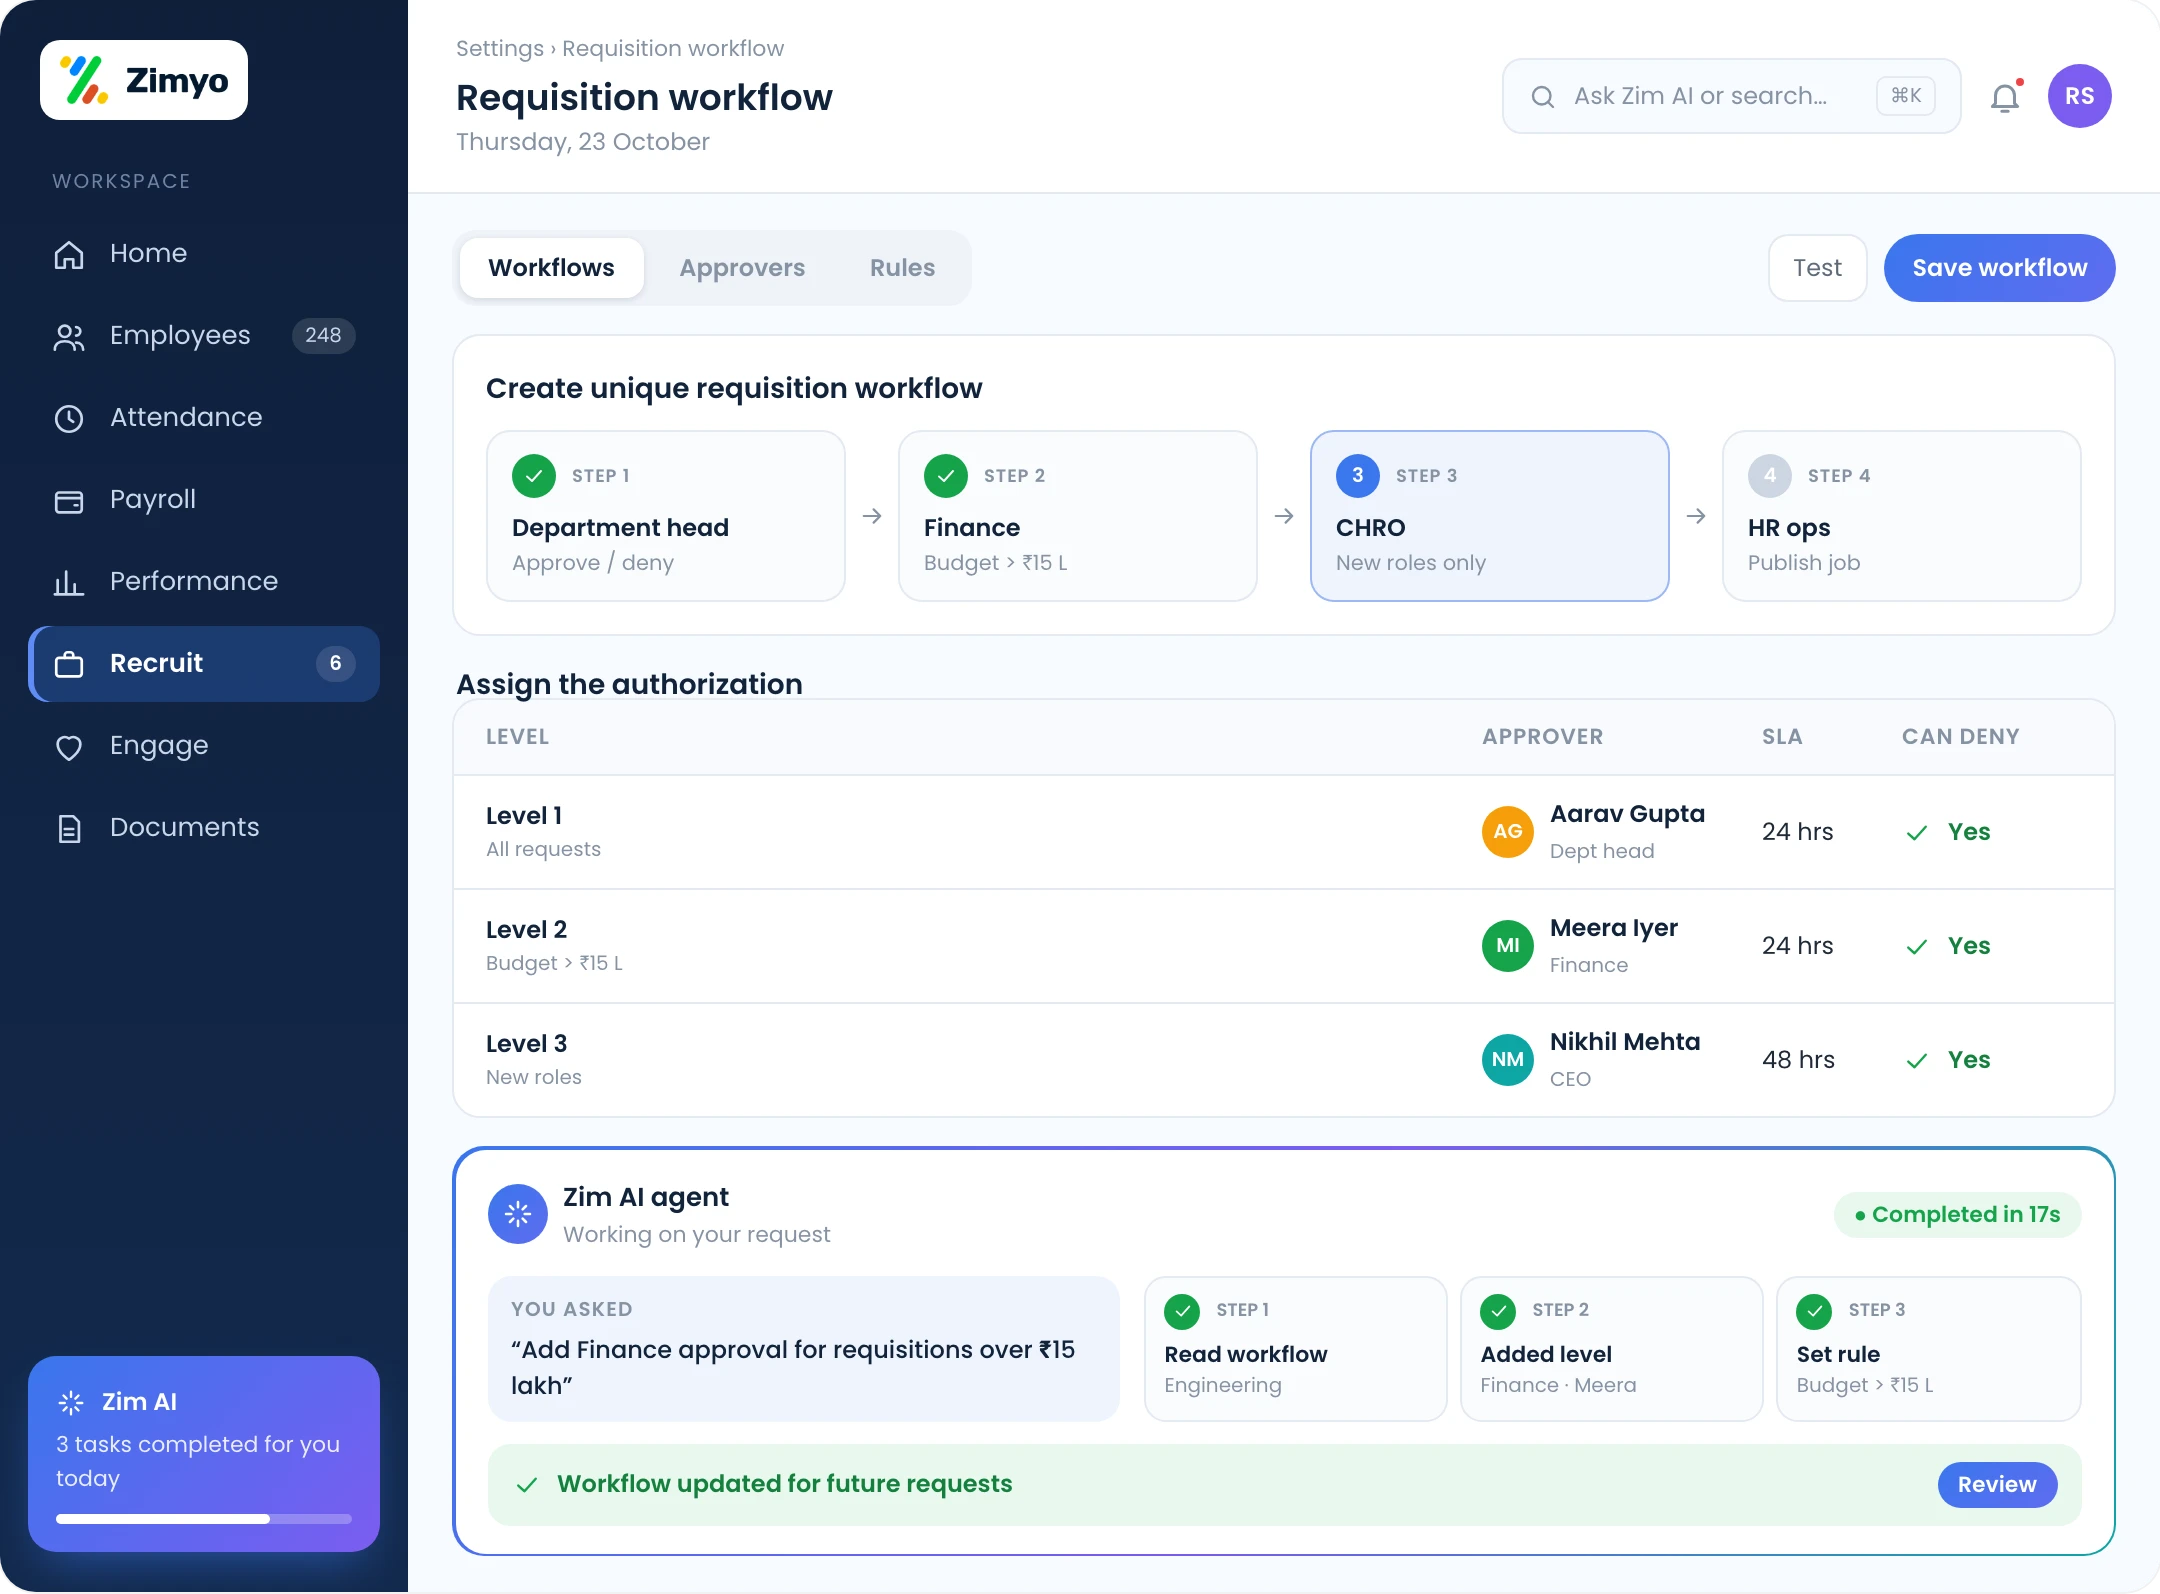Open Employees section
This screenshot has width=2160, height=1594.
(x=204, y=335)
